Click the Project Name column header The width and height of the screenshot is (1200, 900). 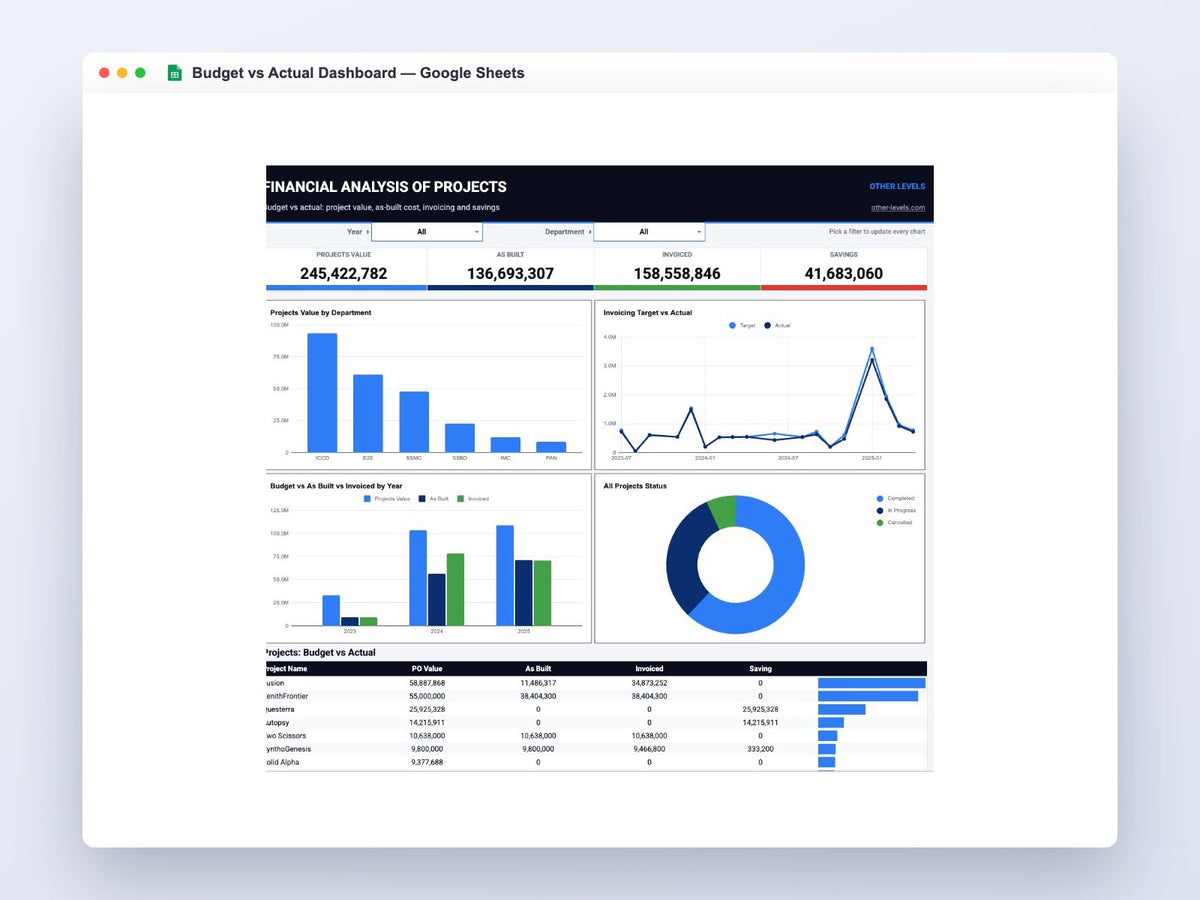tap(286, 669)
